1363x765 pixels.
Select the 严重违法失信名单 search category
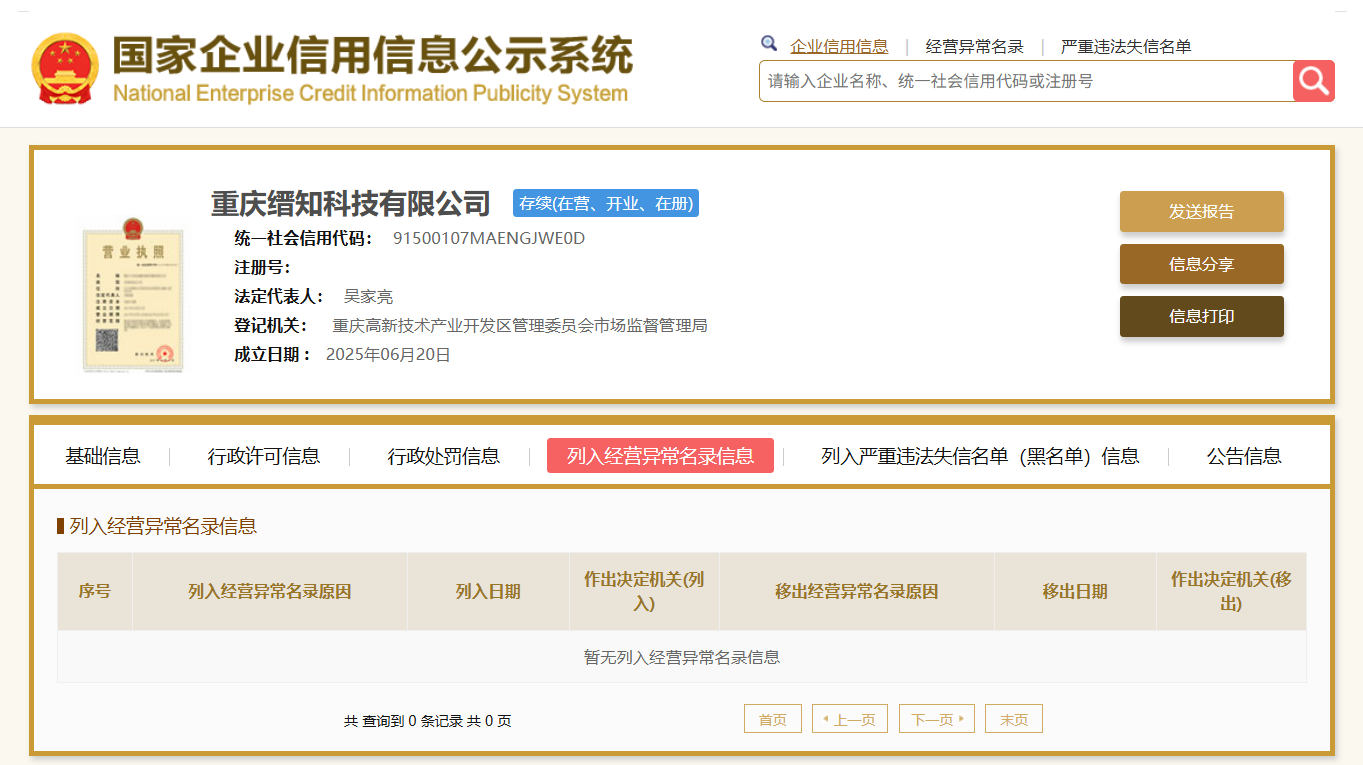coord(1126,47)
